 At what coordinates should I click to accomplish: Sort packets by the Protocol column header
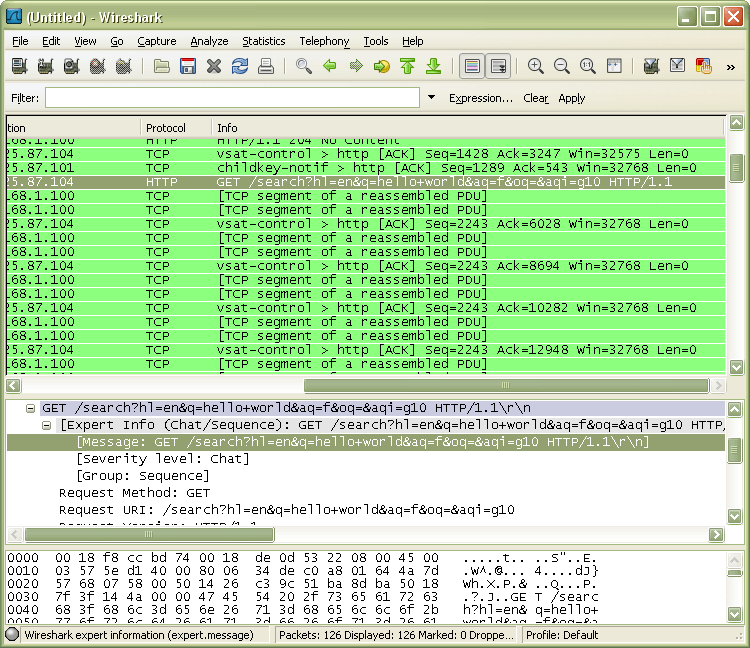point(176,128)
